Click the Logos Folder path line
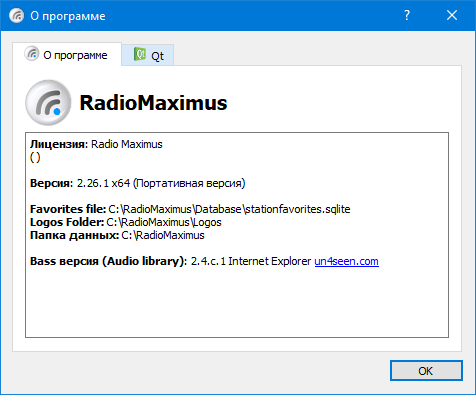Viewport: 476px width, 395px height. [126, 222]
